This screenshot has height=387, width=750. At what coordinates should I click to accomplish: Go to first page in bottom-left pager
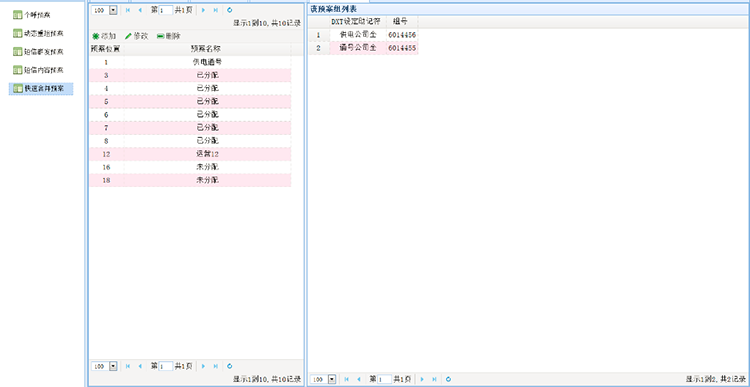tap(128, 366)
